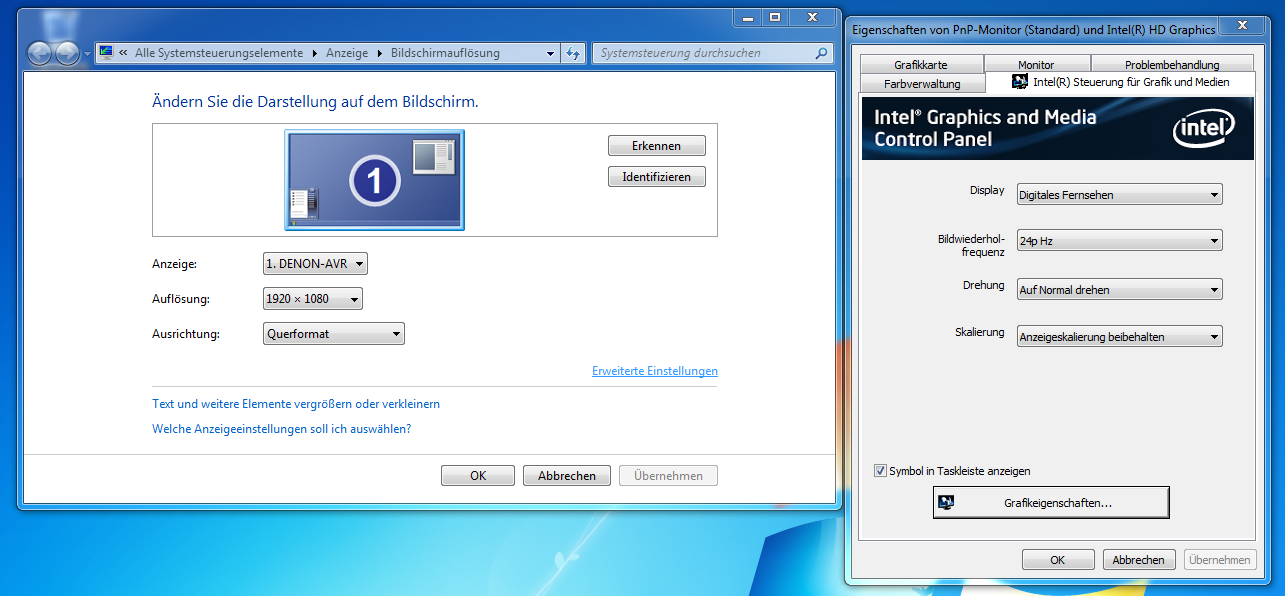This screenshot has width=1285, height=596.
Task: Click icon on Grafikeigenschaften button
Action: click(946, 502)
